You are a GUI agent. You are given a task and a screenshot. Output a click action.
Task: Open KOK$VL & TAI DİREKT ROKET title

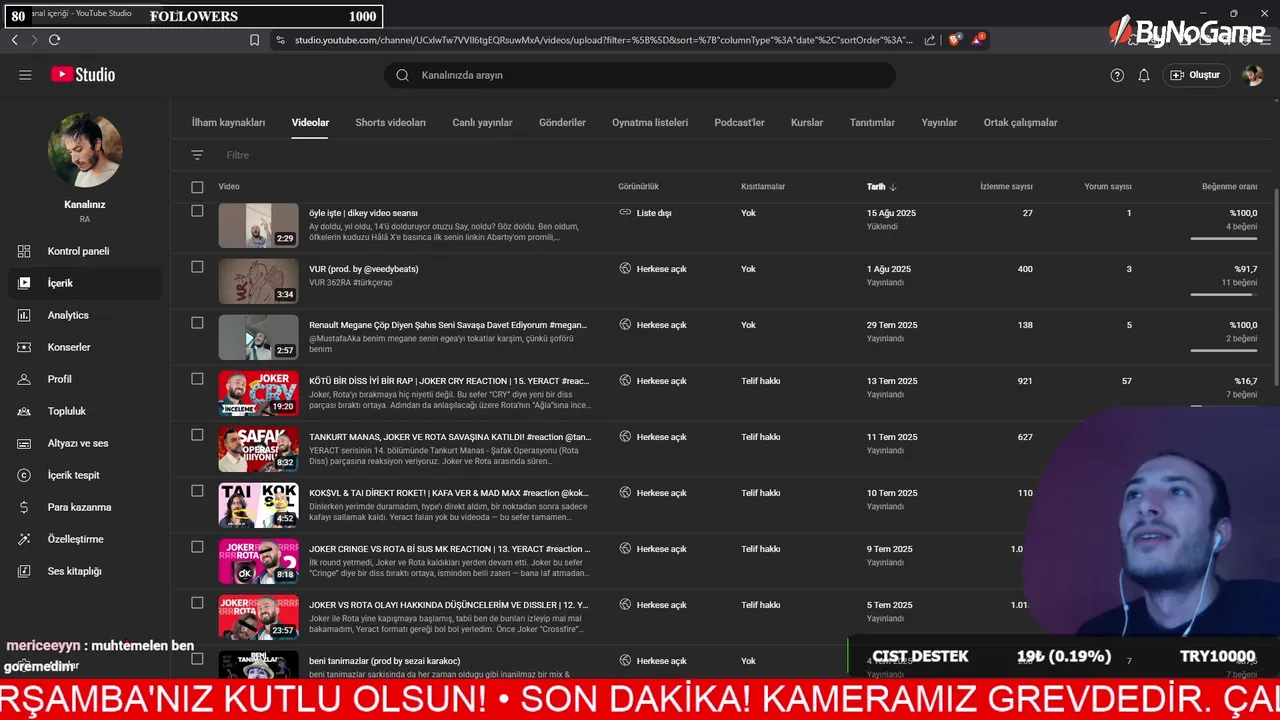pyautogui.click(x=449, y=493)
